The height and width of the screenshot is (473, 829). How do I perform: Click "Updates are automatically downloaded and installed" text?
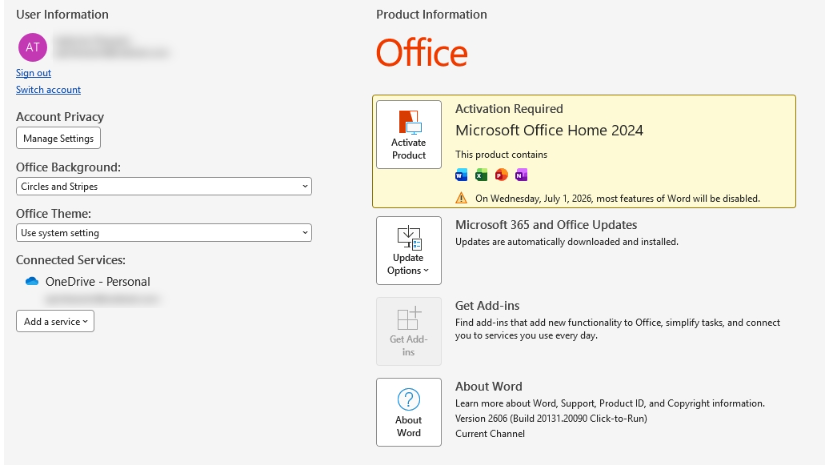point(567,242)
